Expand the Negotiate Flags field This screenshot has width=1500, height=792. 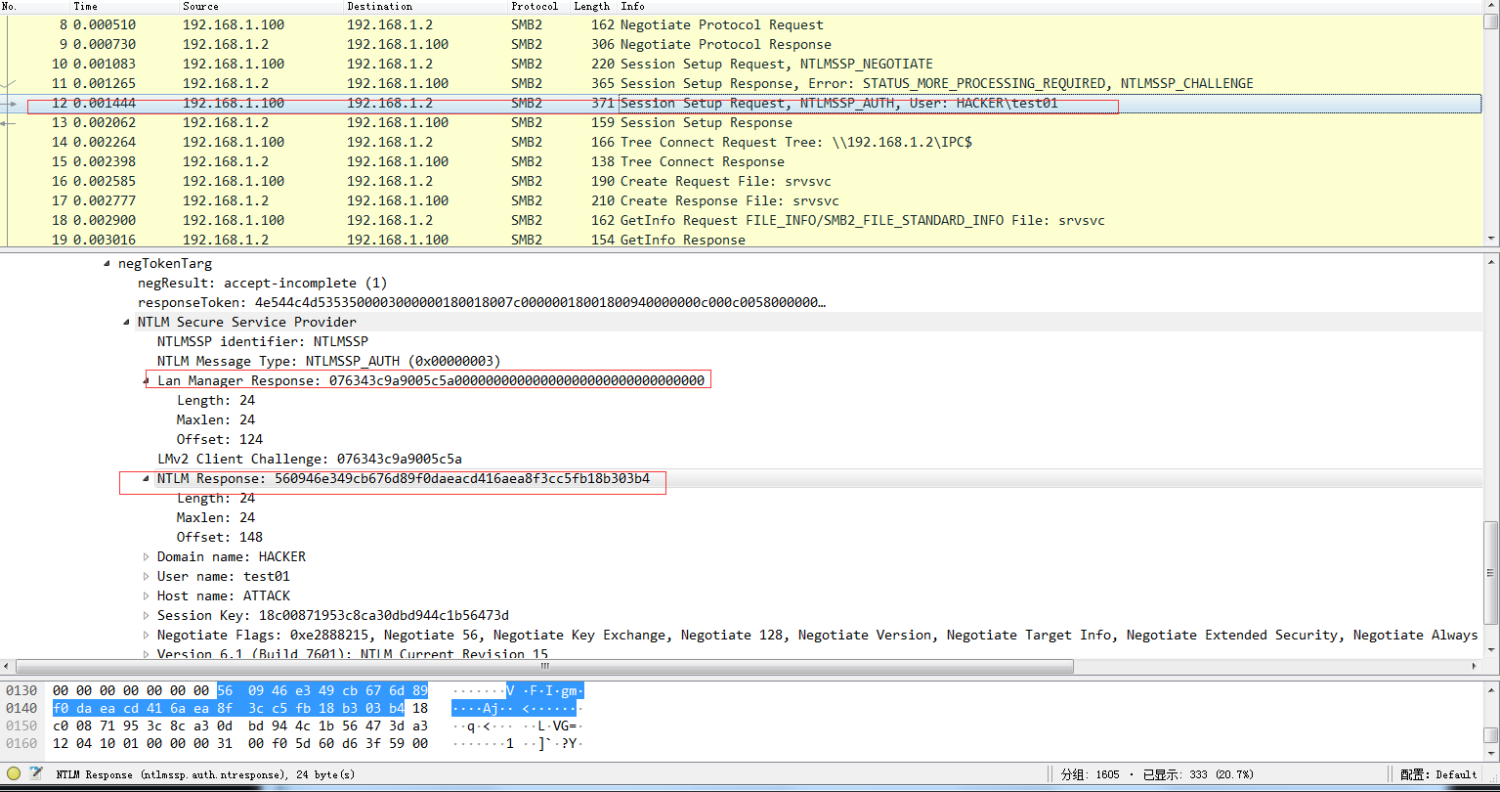pyautogui.click(x=146, y=635)
